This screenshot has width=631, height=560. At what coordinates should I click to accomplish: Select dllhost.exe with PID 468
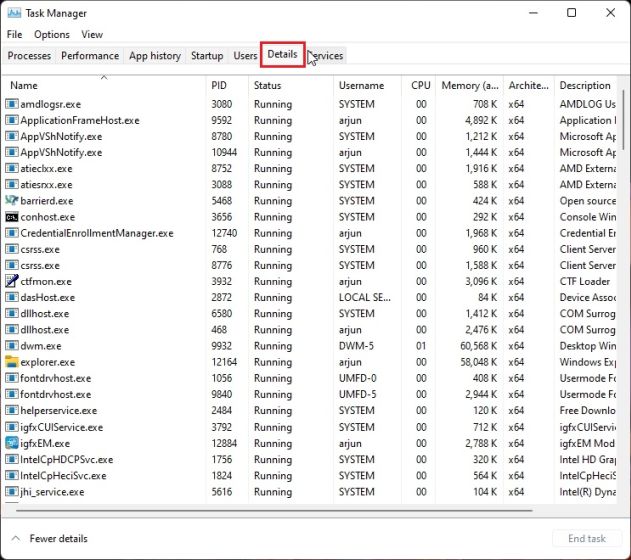tap(310, 329)
